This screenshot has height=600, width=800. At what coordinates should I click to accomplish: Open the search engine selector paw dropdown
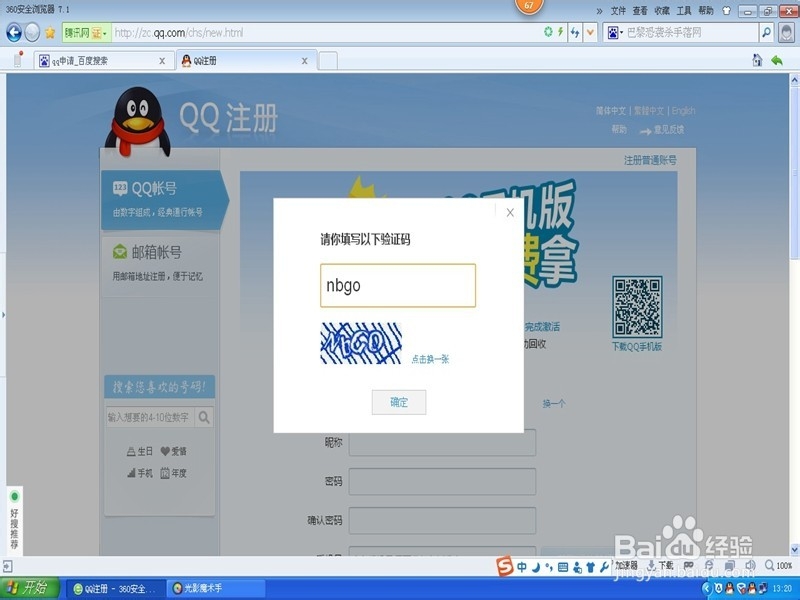click(614, 33)
